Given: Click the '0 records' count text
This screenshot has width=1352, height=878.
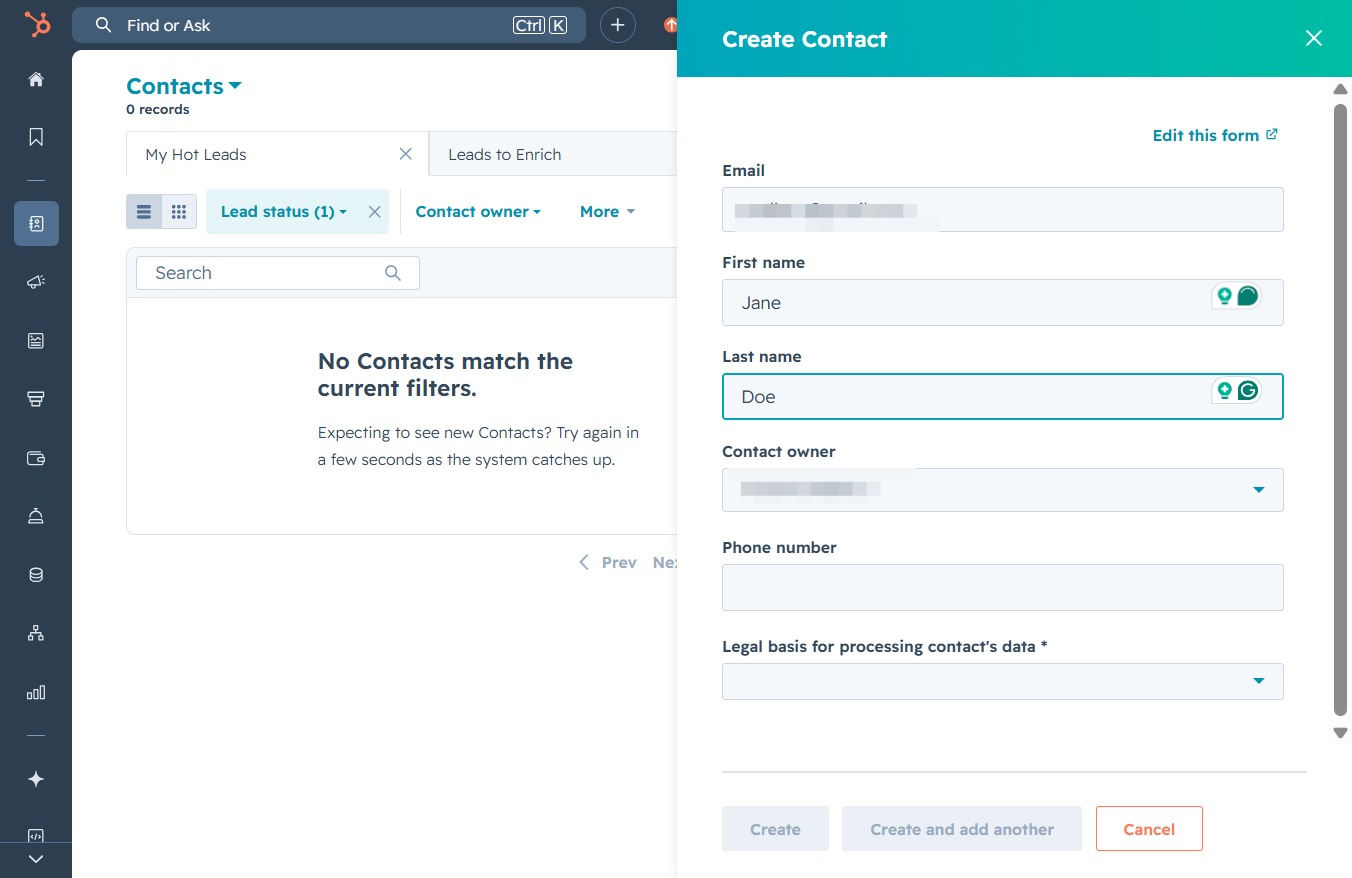Looking at the screenshot, I should click(158, 109).
